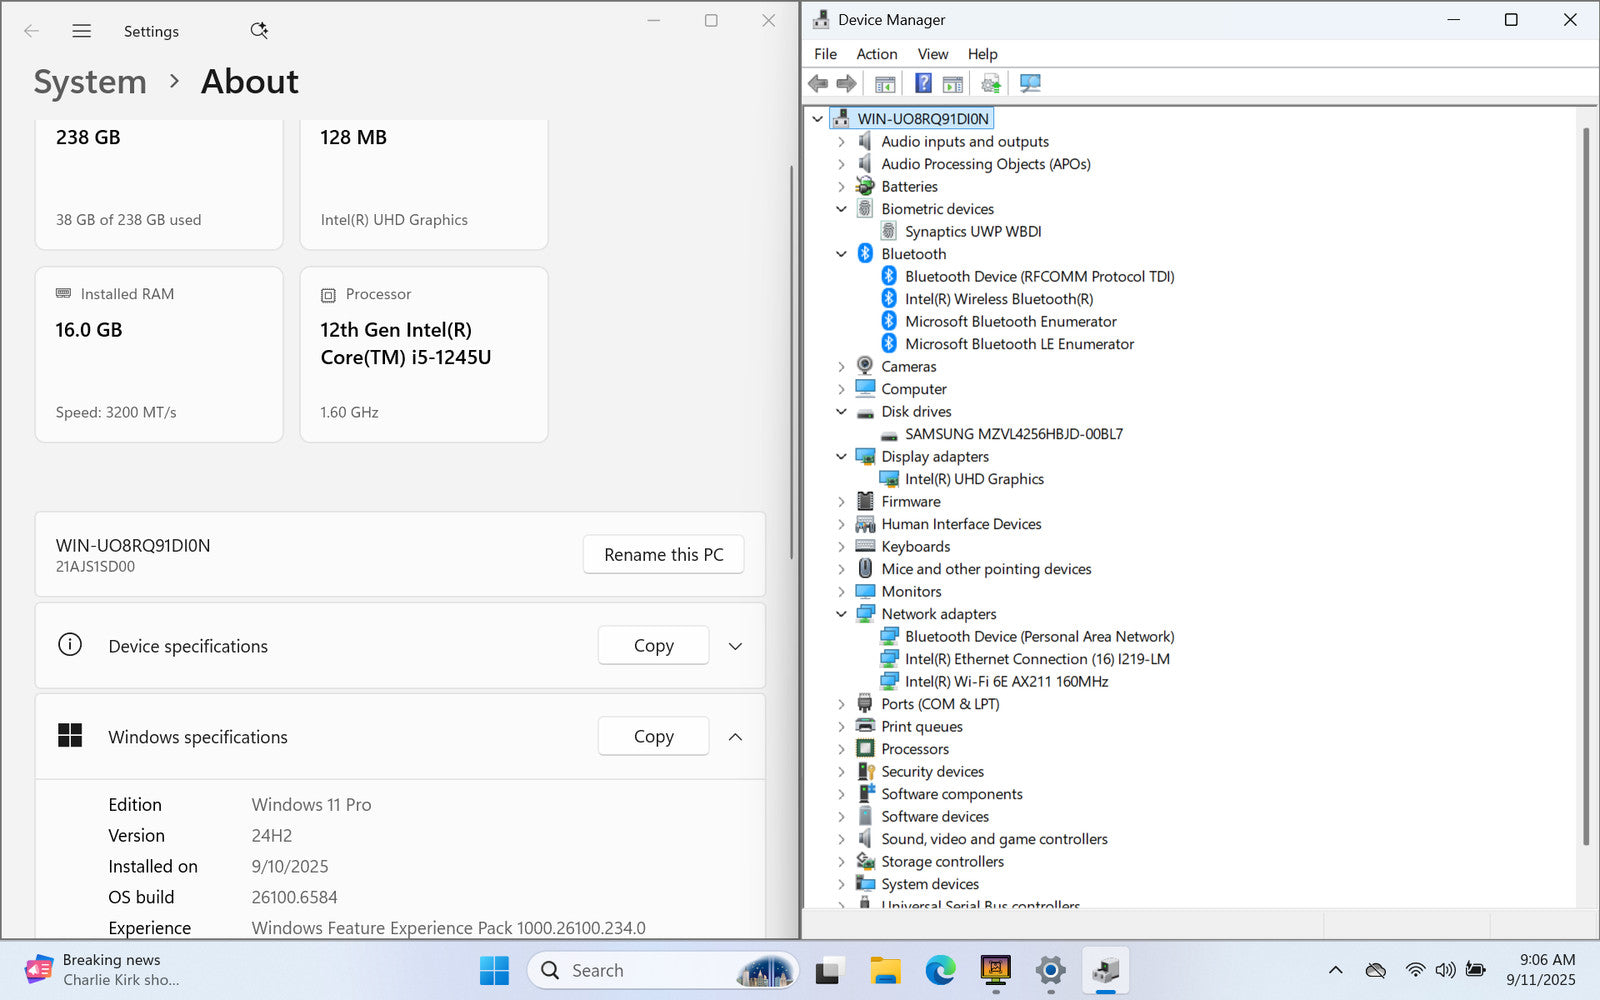Screen dimensions: 1600x1000
Task: Click the Settings page vertical scrollbar
Action: pyautogui.click(x=791, y=360)
